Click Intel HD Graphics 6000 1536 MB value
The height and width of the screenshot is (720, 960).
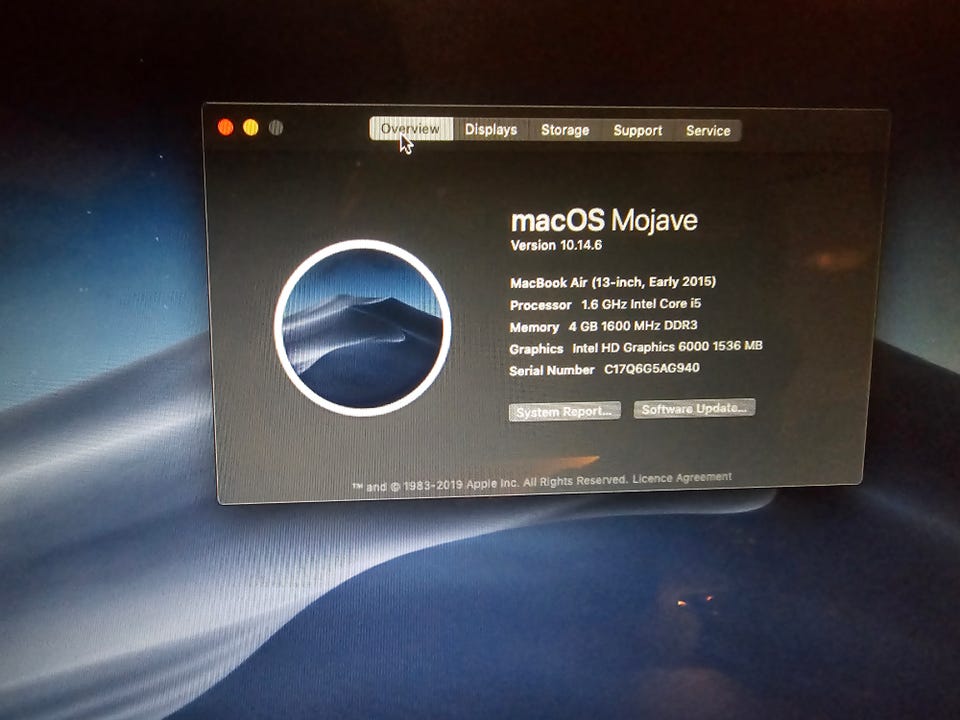[667, 347]
